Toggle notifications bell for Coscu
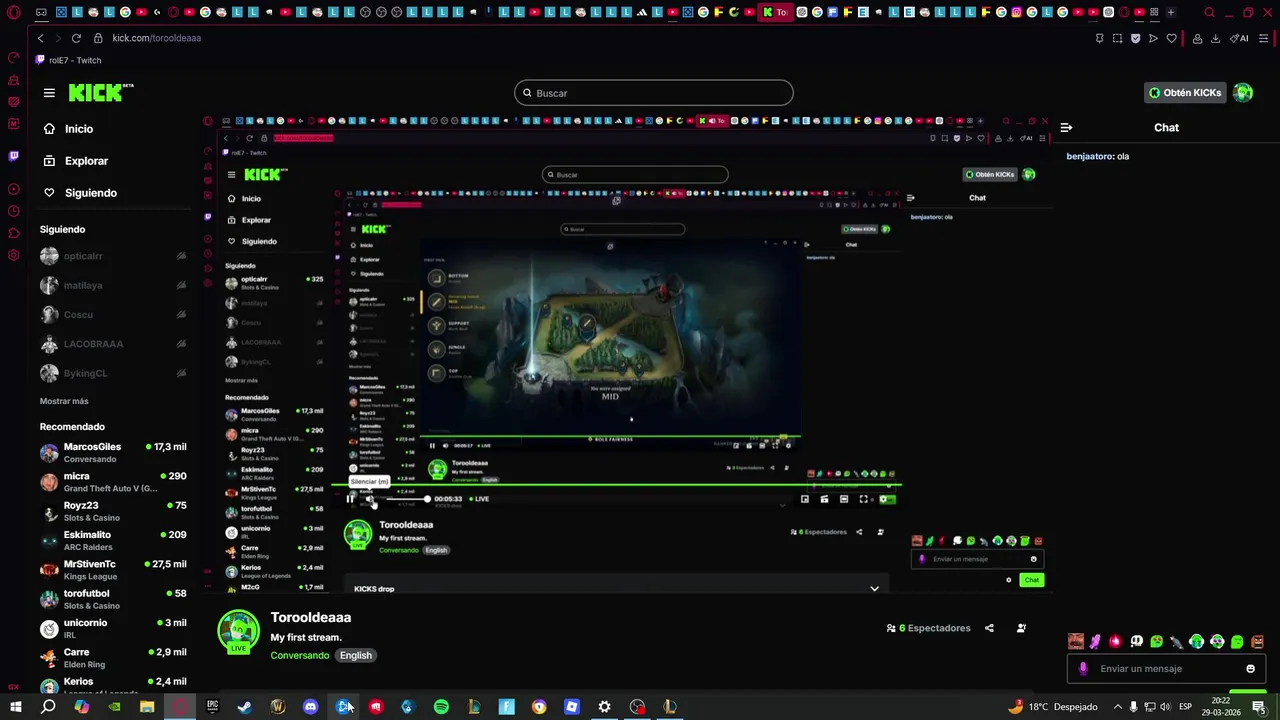The image size is (1280, 720). pos(181,314)
